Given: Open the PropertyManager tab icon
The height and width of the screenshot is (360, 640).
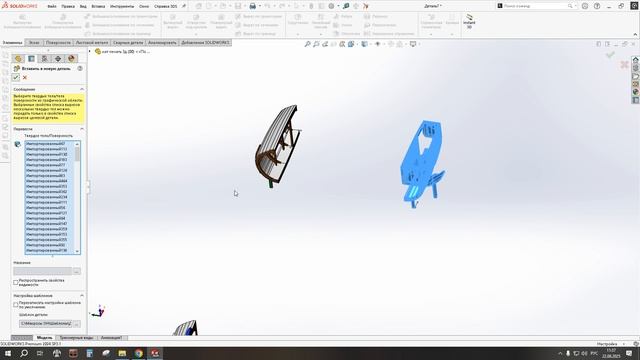Looking at the screenshot, I should (x=31, y=59).
